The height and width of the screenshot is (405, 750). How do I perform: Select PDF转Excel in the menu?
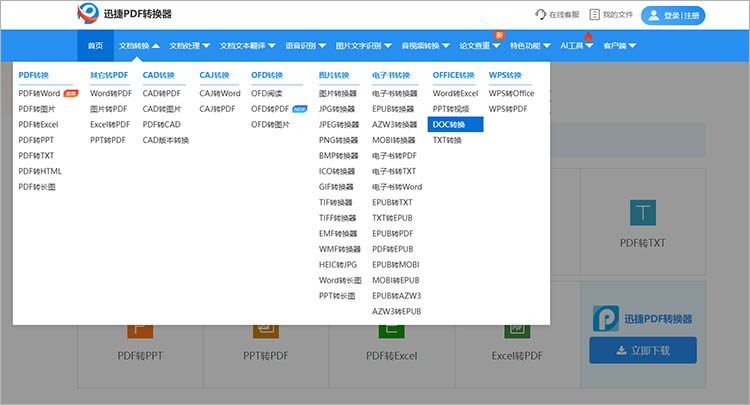click(x=38, y=124)
